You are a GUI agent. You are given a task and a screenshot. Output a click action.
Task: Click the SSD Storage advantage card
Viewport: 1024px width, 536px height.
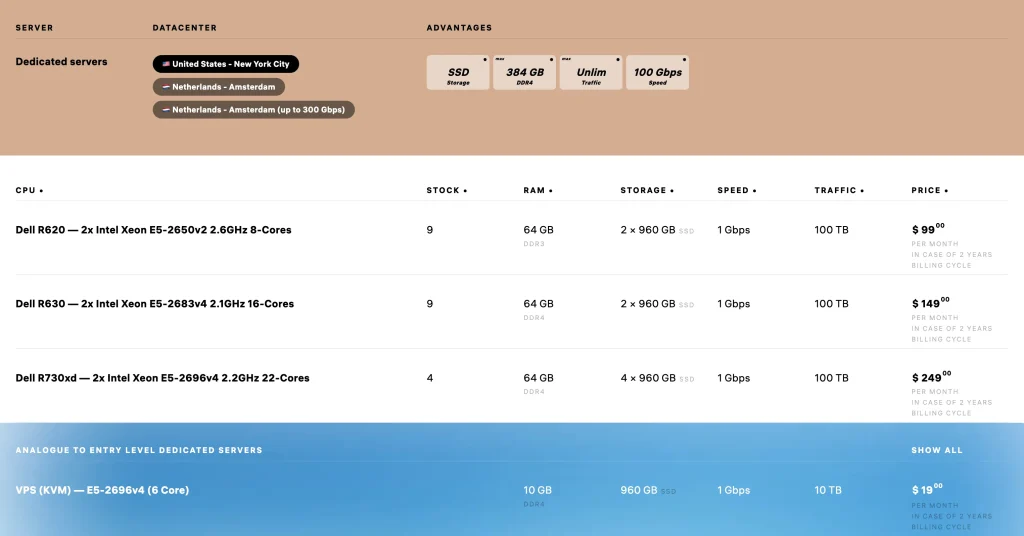[458, 72]
